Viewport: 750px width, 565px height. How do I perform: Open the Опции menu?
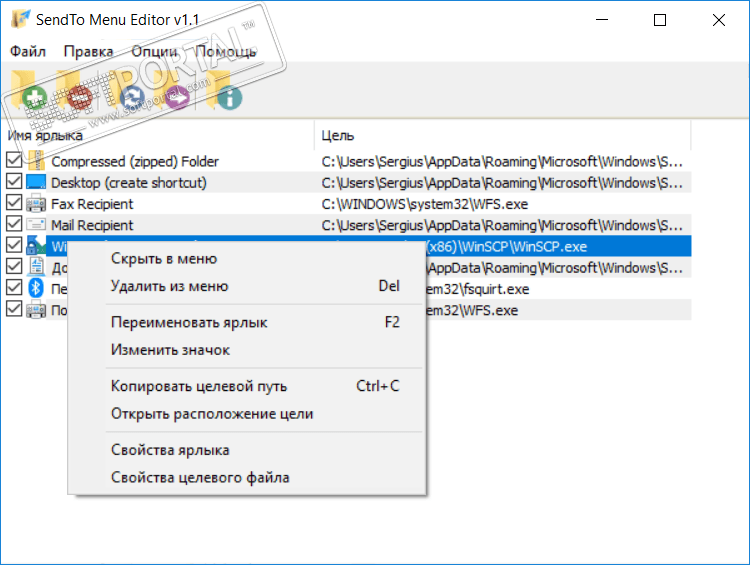(x=154, y=51)
